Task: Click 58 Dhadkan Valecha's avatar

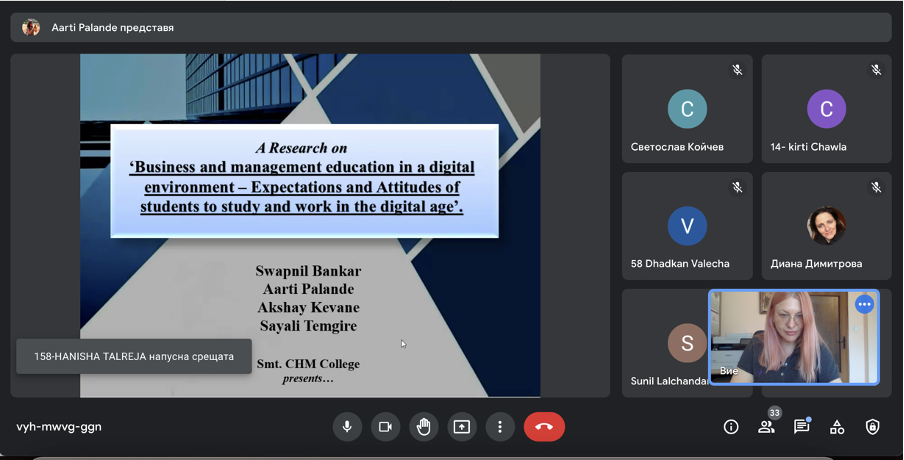Action: (687, 226)
